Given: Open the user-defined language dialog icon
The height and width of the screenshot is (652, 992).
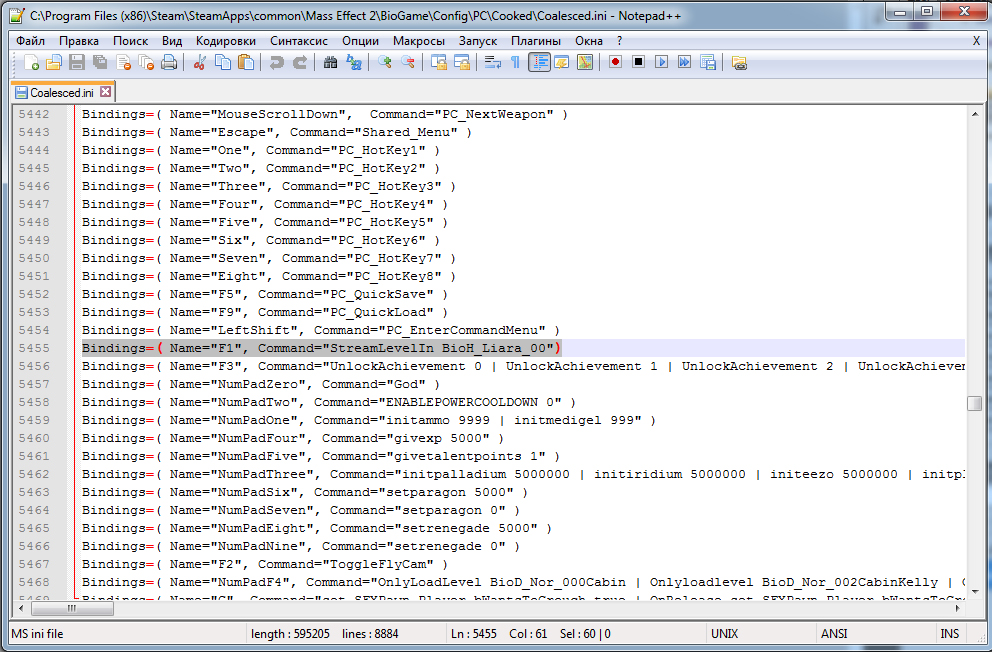Looking at the screenshot, I should click(562, 63).
